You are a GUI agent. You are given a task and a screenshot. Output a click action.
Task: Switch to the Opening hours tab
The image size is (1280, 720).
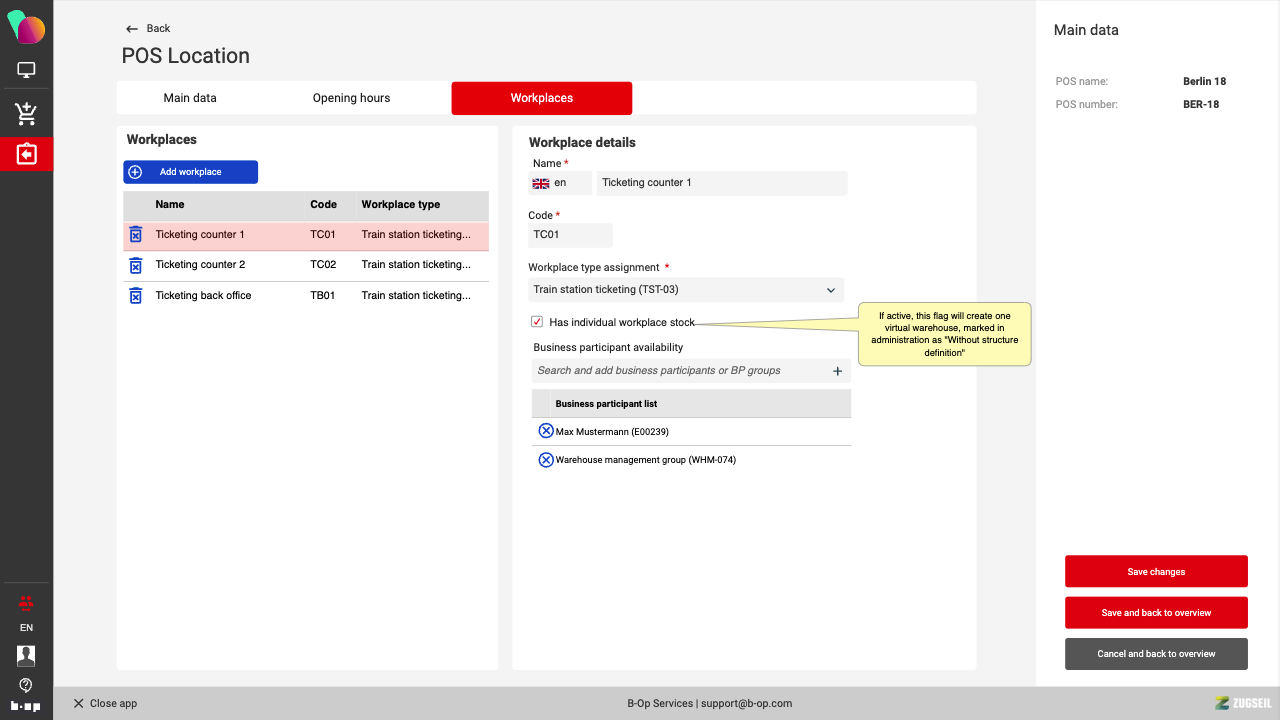click(351, 98)
